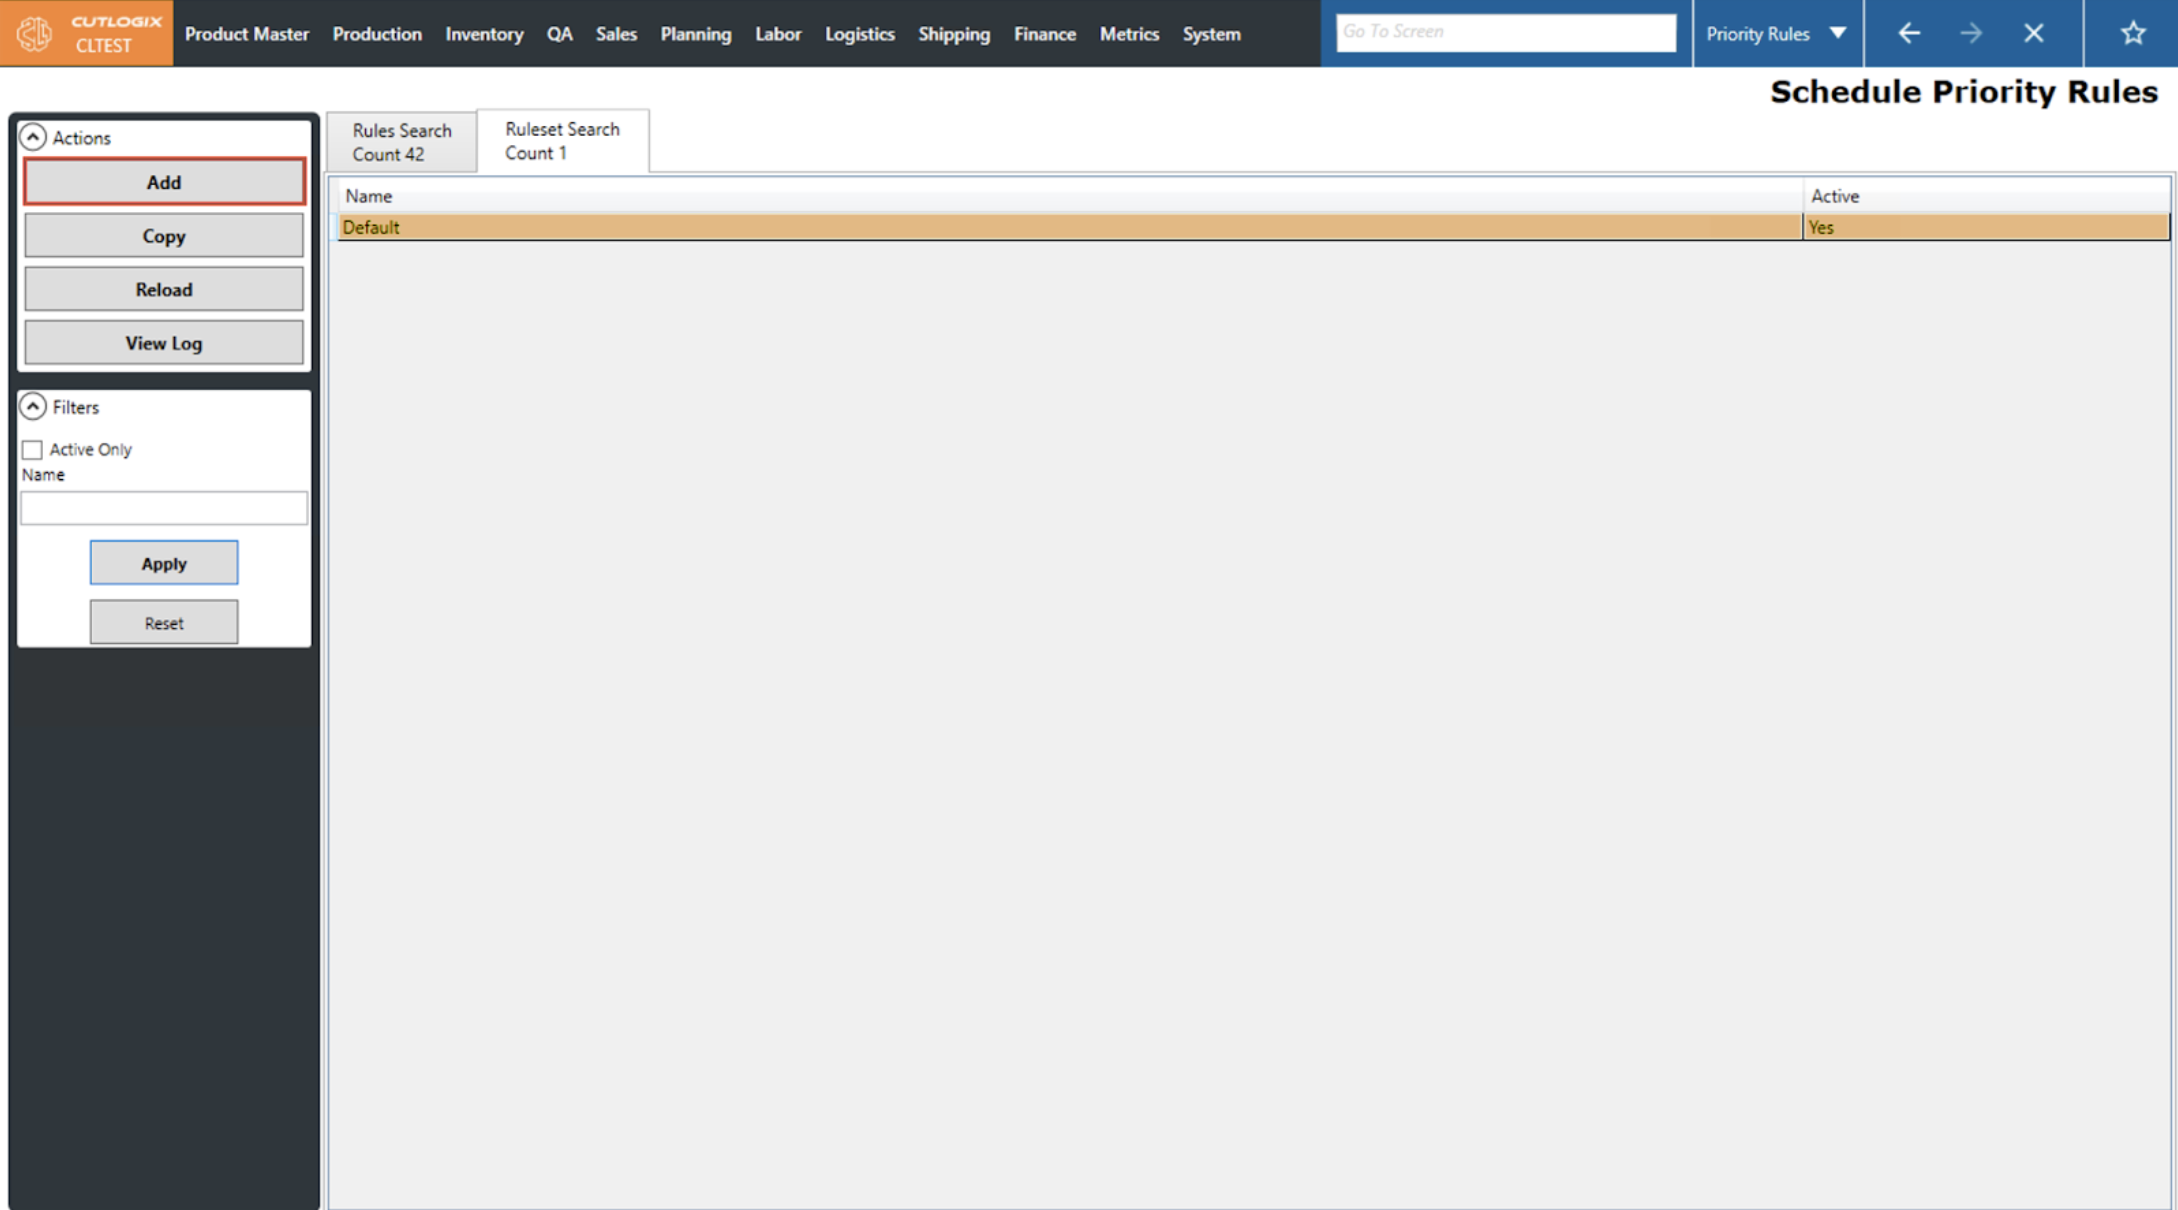
Task: Select the Ruleset Search tab
Action: (562, 141)
